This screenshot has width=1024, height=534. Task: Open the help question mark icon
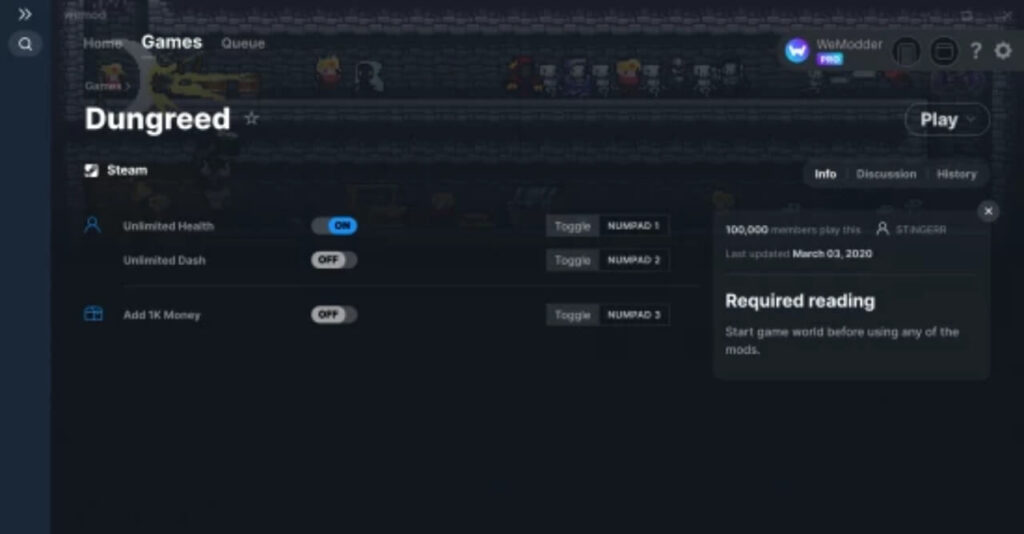pos(976,51)
